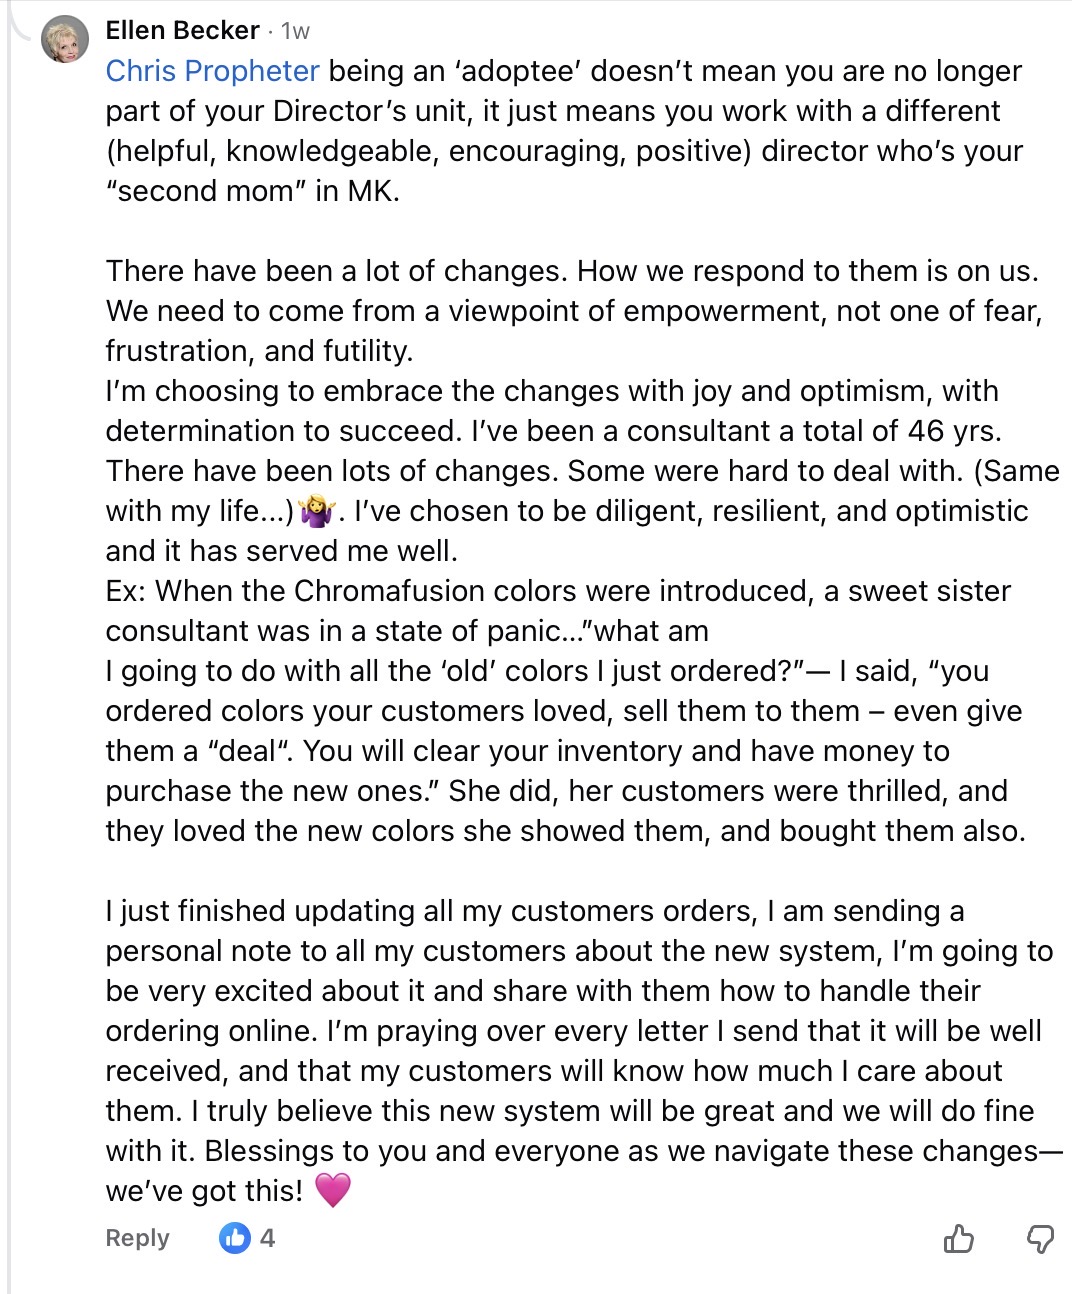Click the Chromafusion colors example sentence
The width and height of the screenshot is (1072, 1294).
click(558, 591)
